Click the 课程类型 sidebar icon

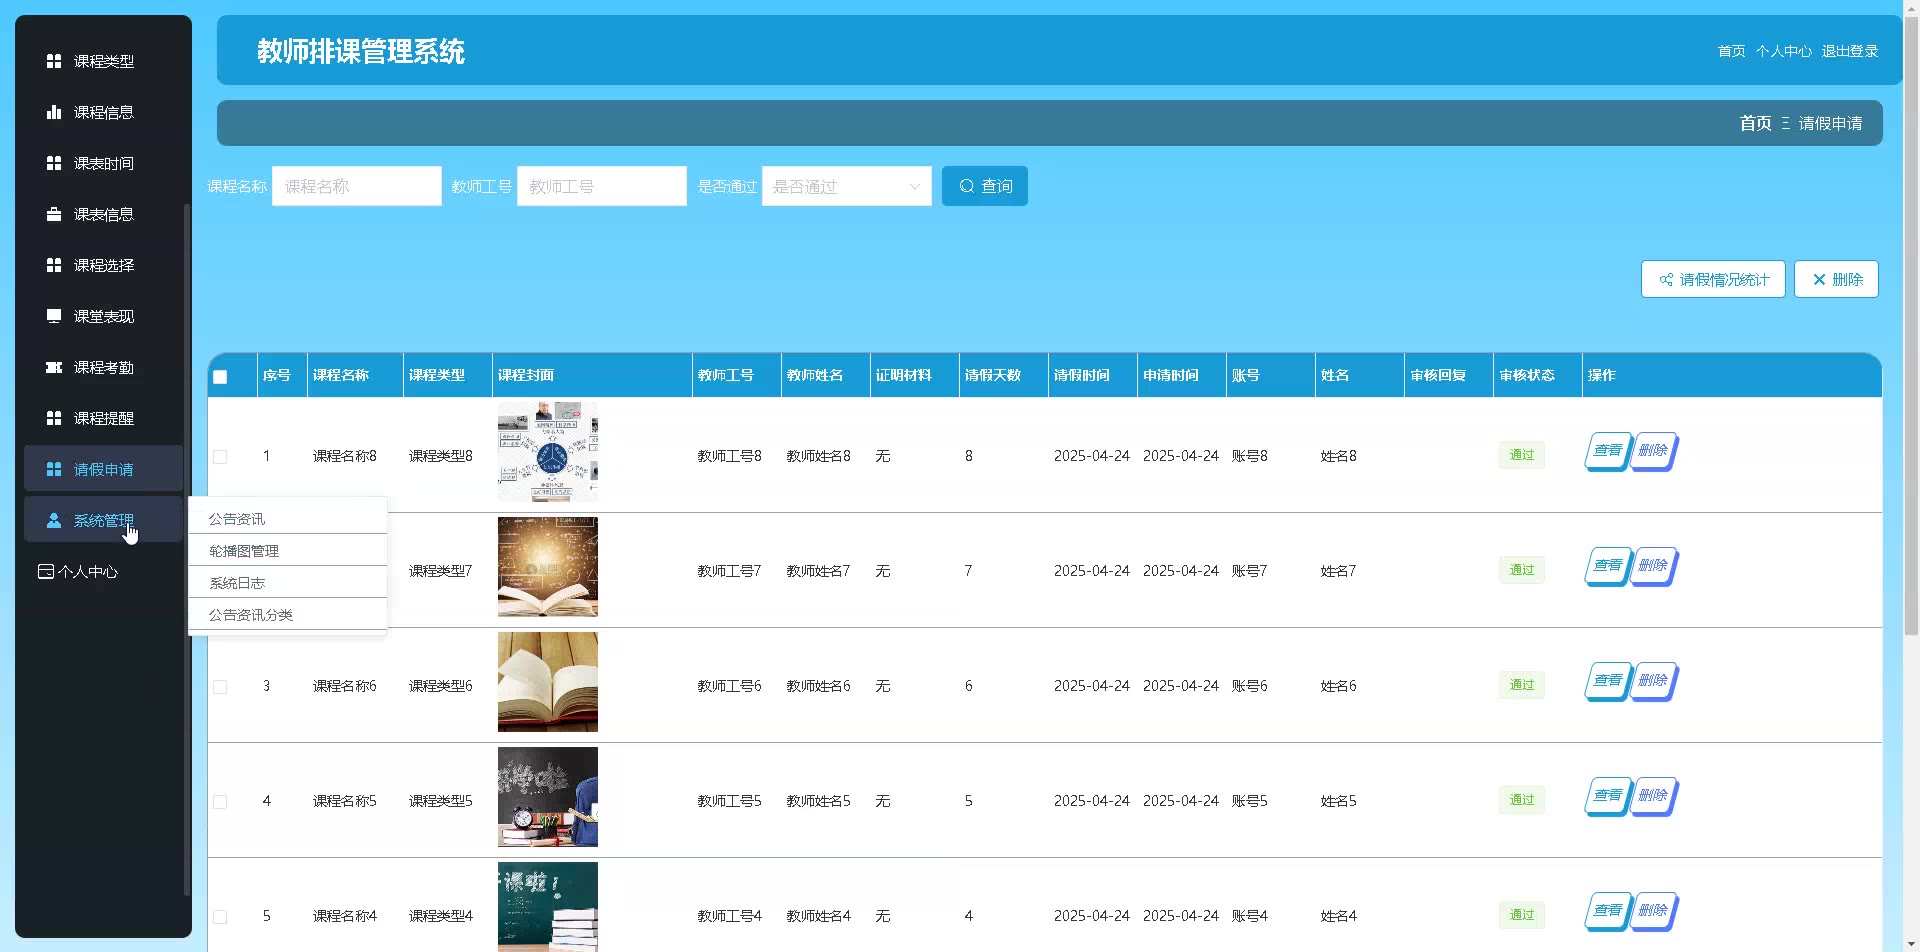[x=54, y=61]
